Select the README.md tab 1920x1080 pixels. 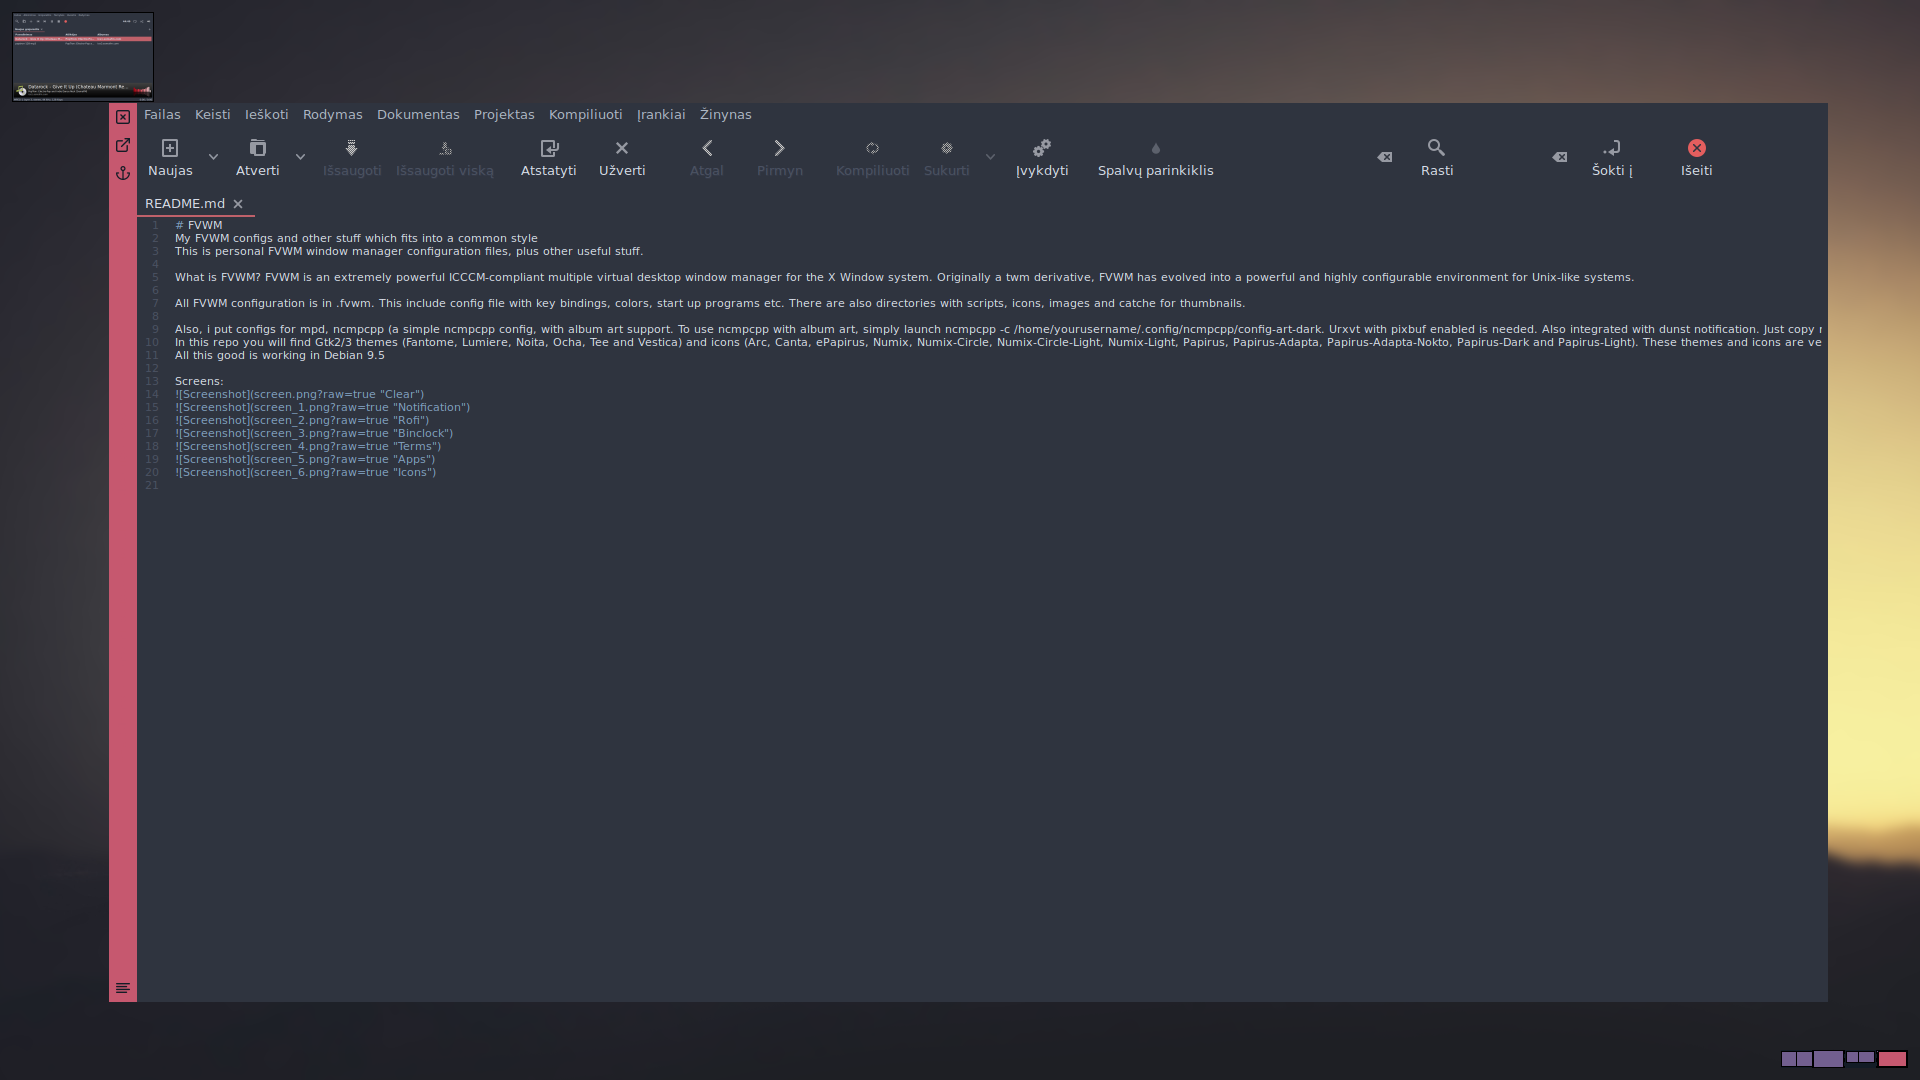pos(185,204)
